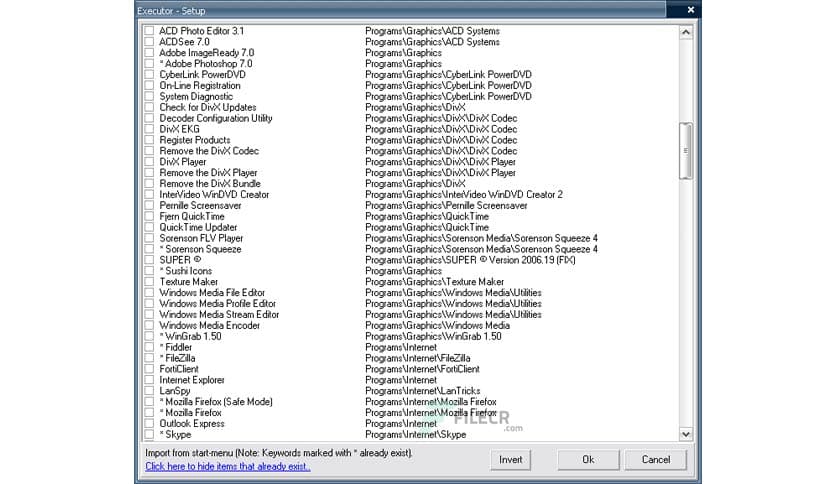Click the Windows Media File Editor entry
836x484 pixels.
(x=212, y=293)
